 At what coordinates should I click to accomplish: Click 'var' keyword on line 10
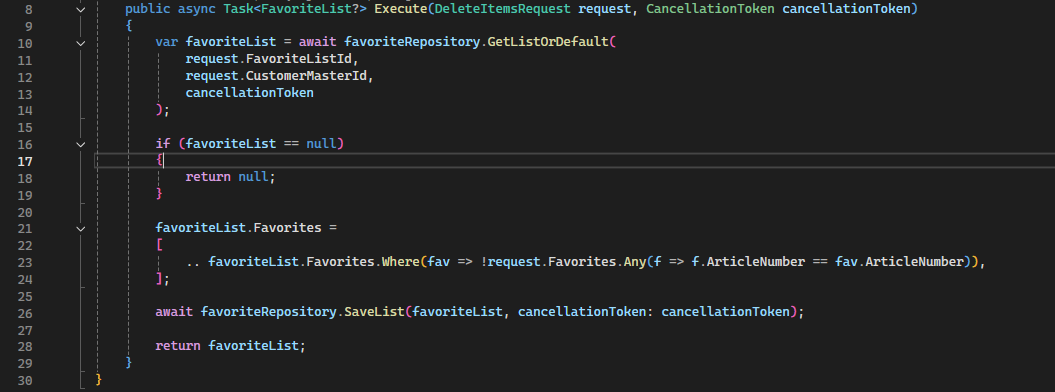(x=167, y=43)
